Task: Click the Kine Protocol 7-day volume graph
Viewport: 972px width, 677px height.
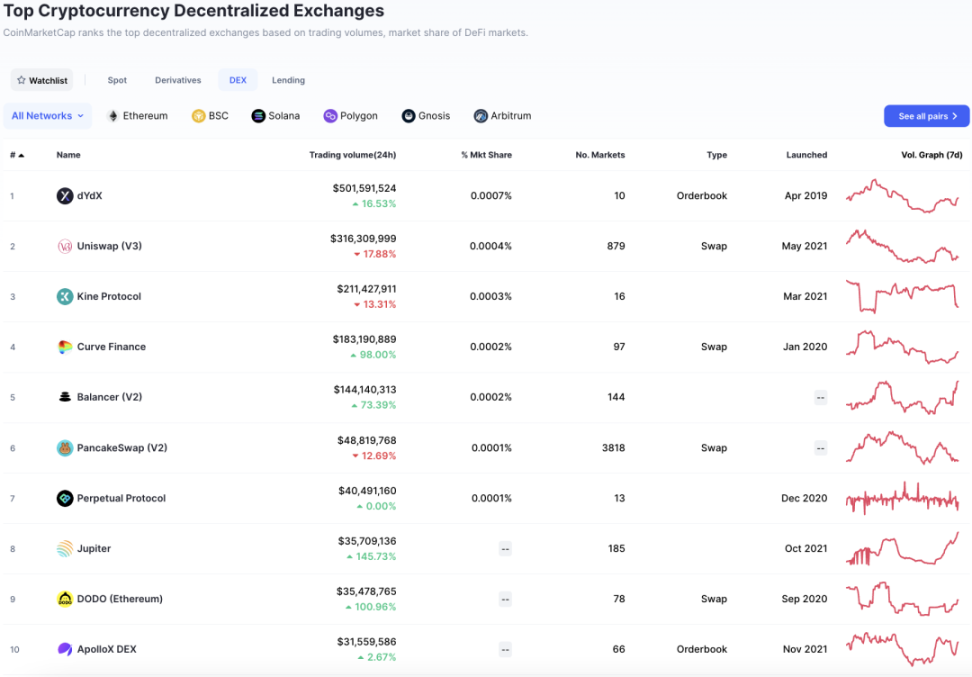Action: (x=903, y=296)
